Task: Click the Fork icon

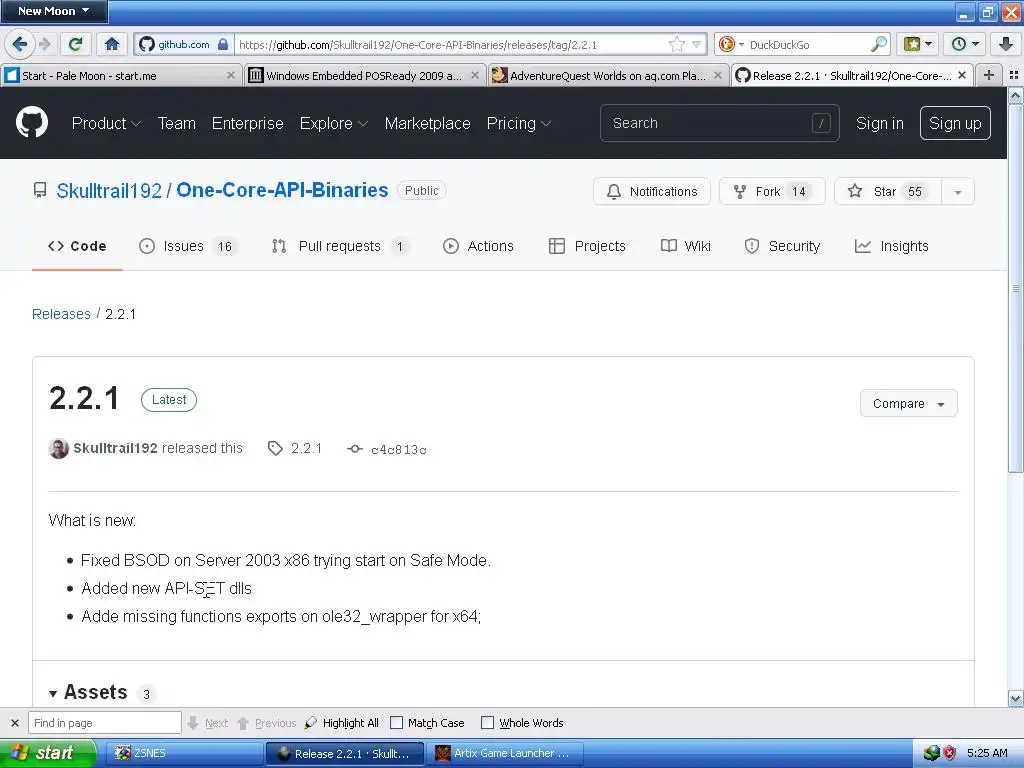Action: point(739,191)
